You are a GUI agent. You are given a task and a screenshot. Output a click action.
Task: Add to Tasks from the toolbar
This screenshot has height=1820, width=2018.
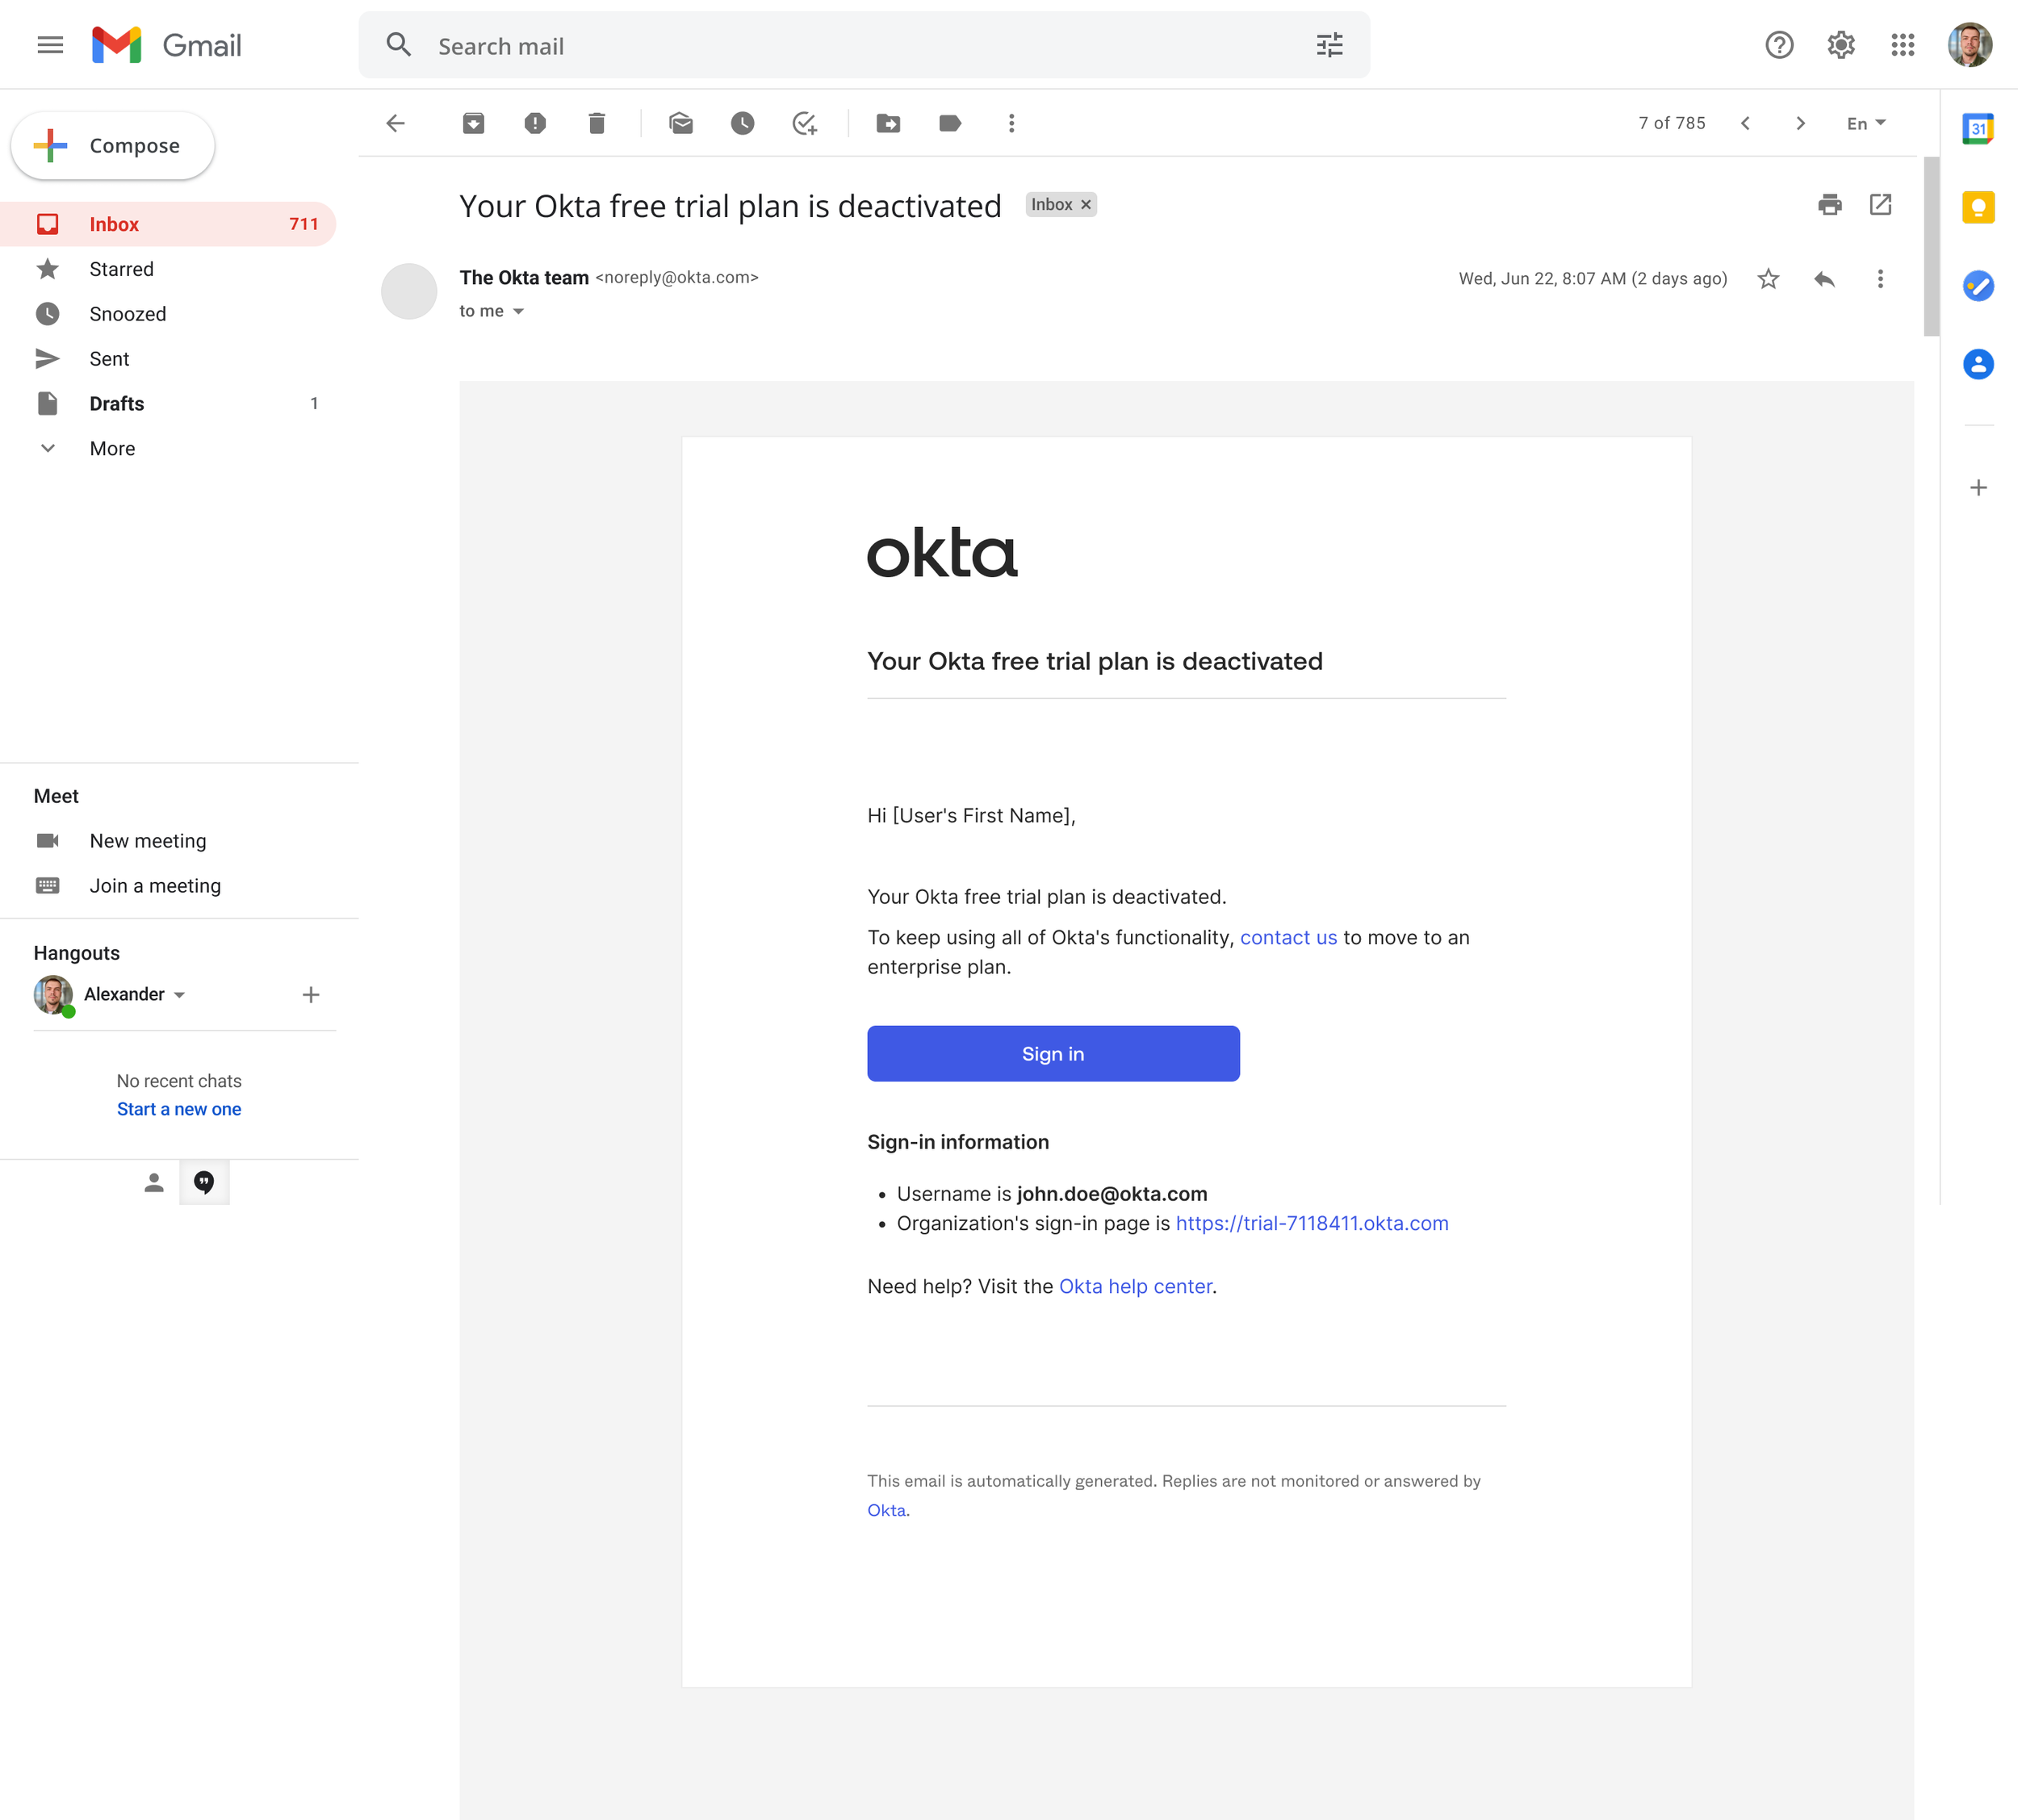(x=805, y=123)
